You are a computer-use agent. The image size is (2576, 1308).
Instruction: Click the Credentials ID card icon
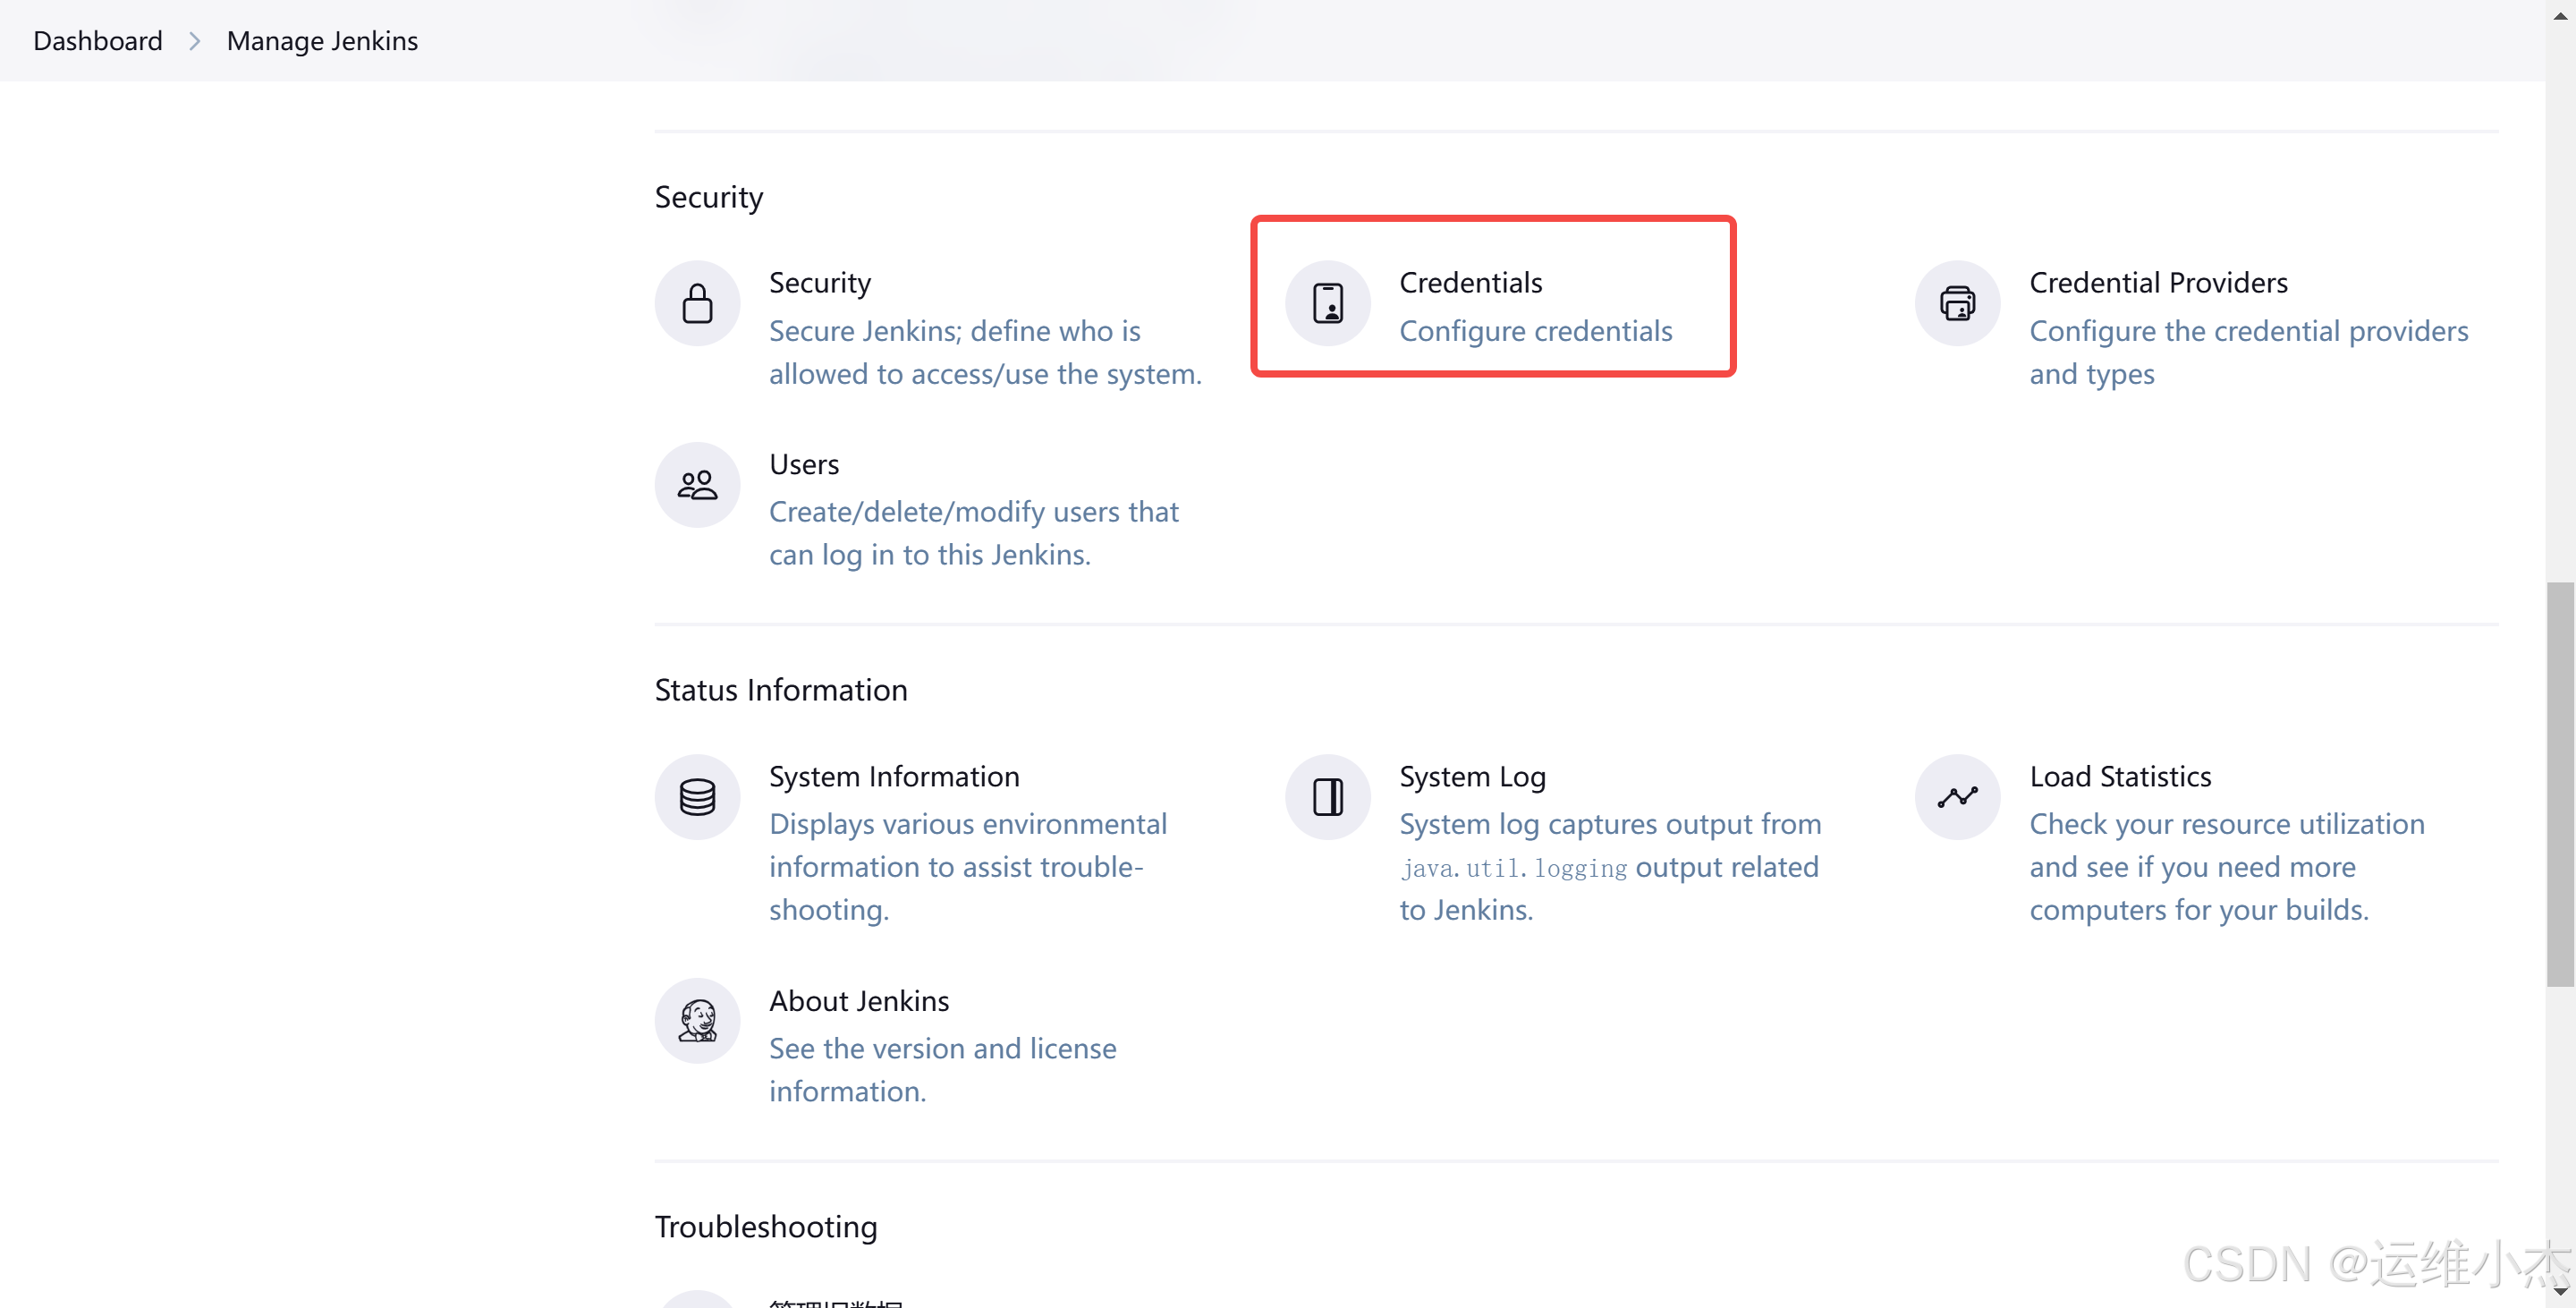click(x=1327, y=303)
